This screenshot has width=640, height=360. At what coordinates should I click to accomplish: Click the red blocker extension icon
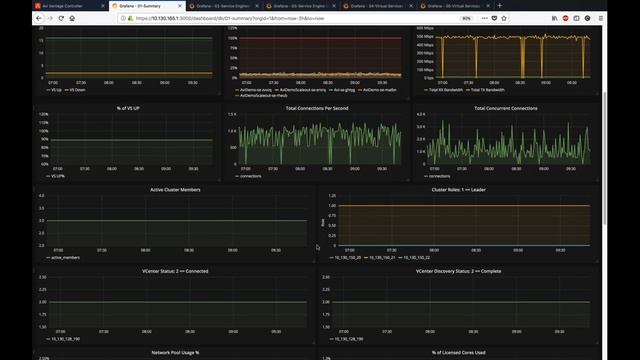click(565, 18)
